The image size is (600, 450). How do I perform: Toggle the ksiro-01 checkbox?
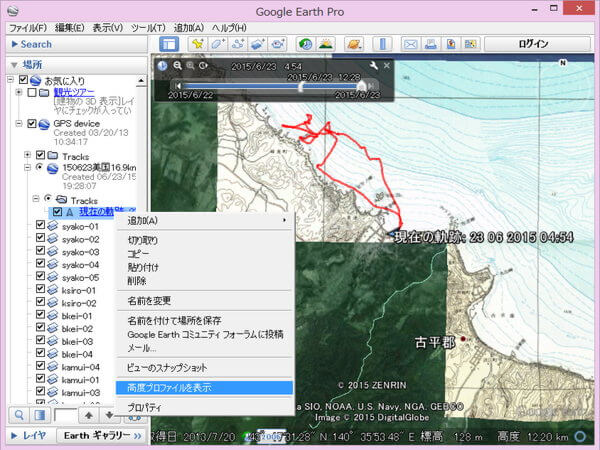pos(40,289)
